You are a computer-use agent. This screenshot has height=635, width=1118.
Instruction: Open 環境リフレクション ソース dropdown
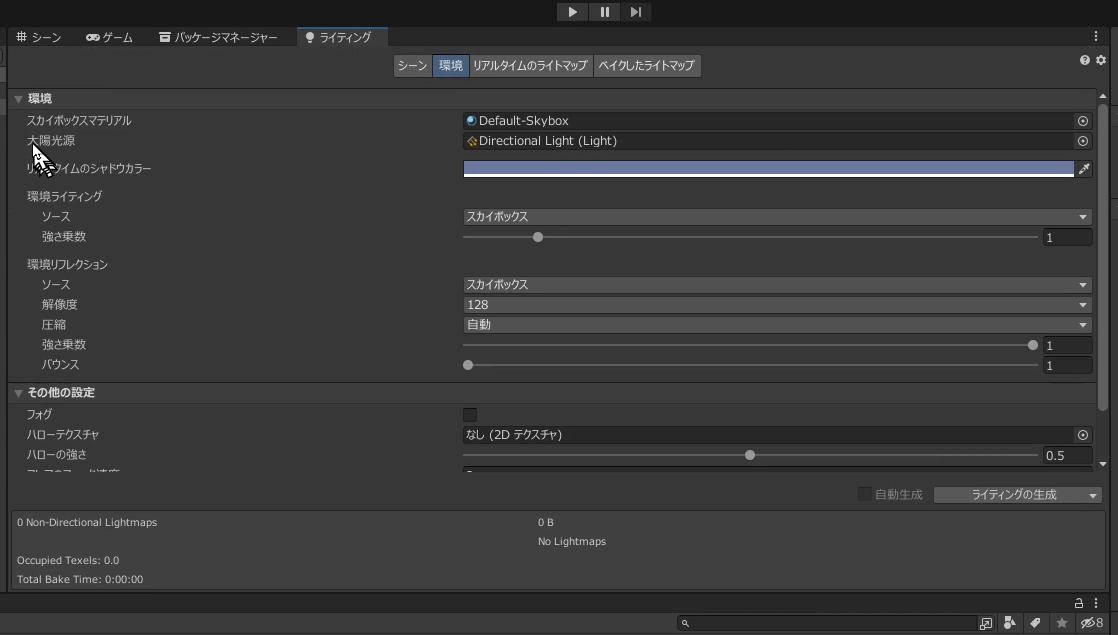coord(777,285)
